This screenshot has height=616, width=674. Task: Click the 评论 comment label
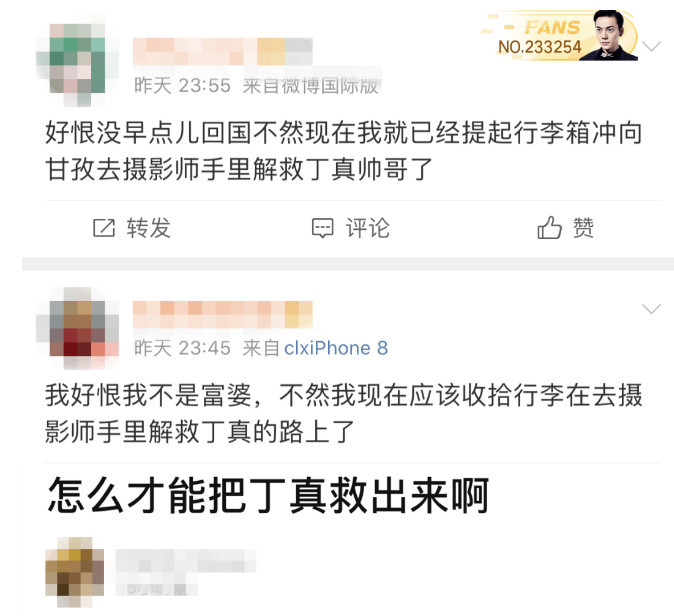pyautogui.click(x=368, y=228)
